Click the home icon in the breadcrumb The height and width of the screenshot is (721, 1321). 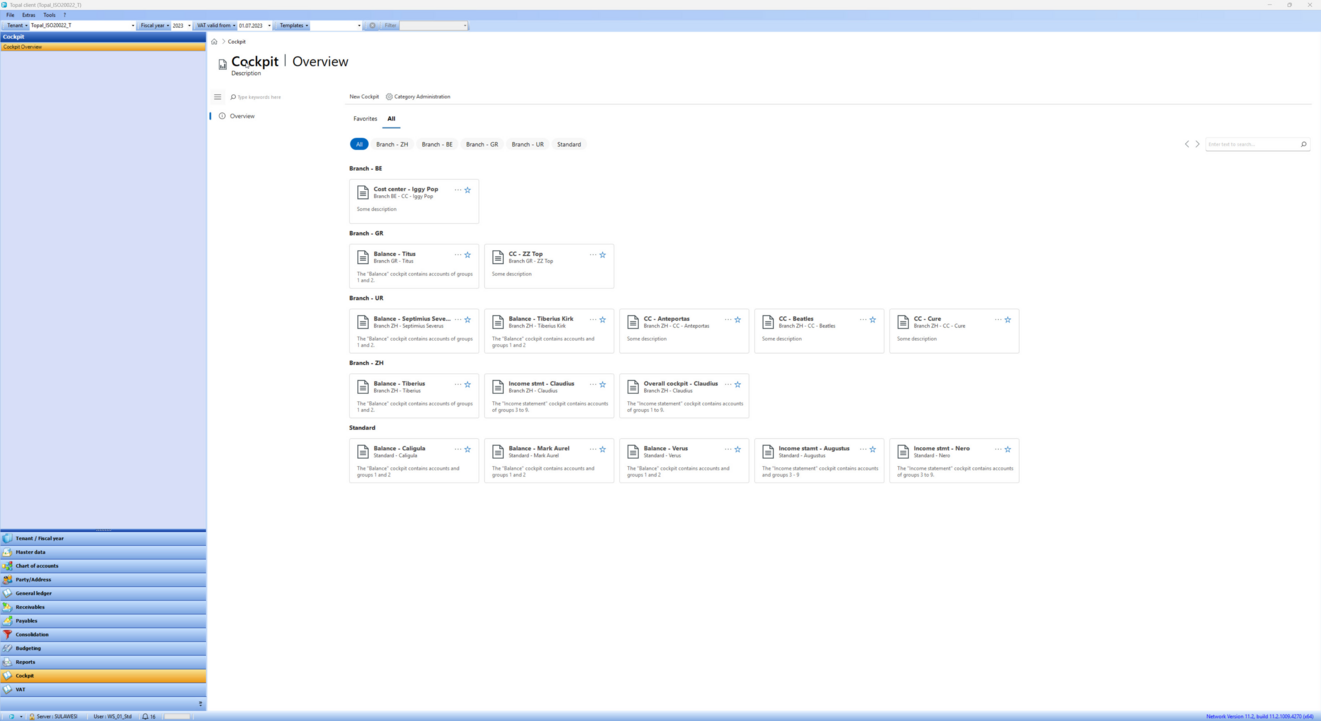tap(214, 42)
